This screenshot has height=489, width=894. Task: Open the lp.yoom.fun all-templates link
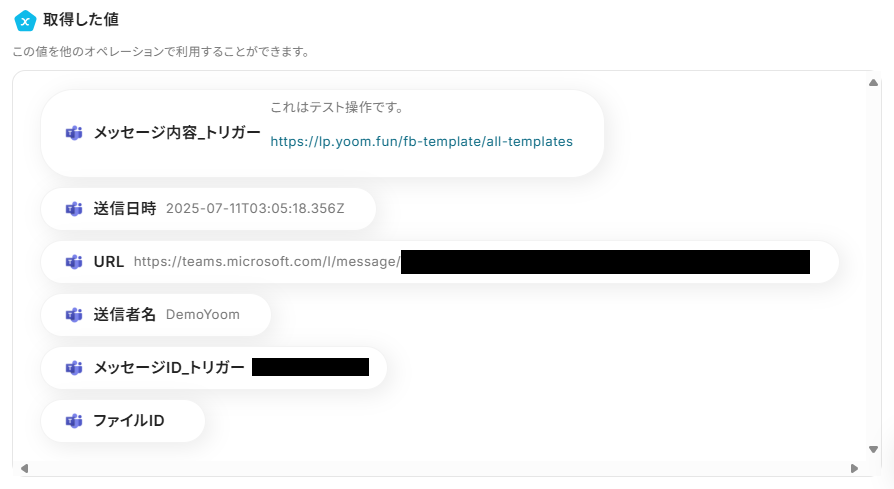click(x=421, y=142)
